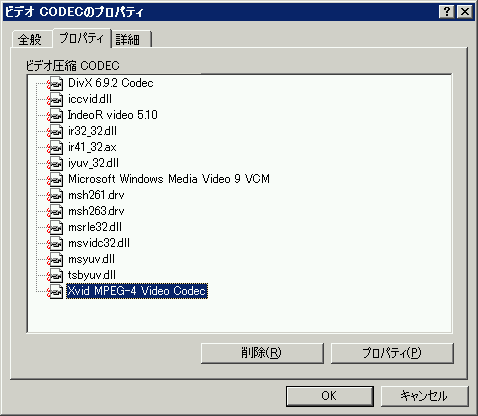Select Xvid MPEG-4 Video Codec entry

coord(137,291)
